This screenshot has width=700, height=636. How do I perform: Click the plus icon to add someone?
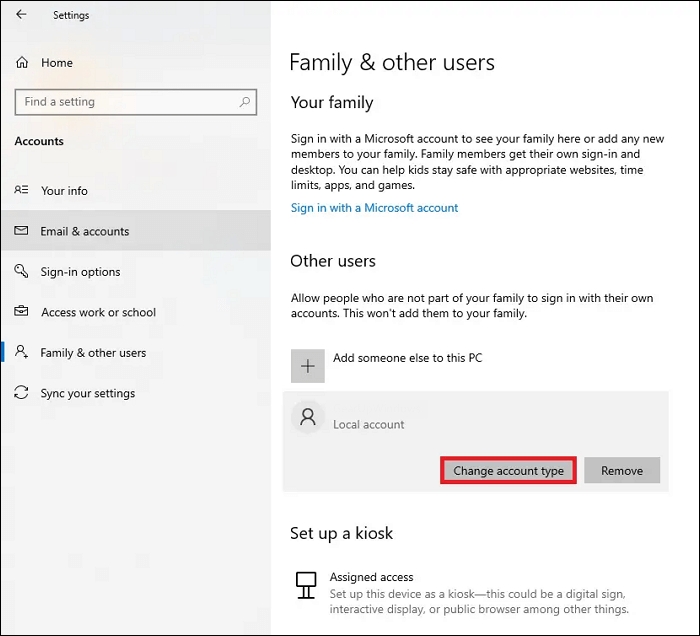point(308,366)
